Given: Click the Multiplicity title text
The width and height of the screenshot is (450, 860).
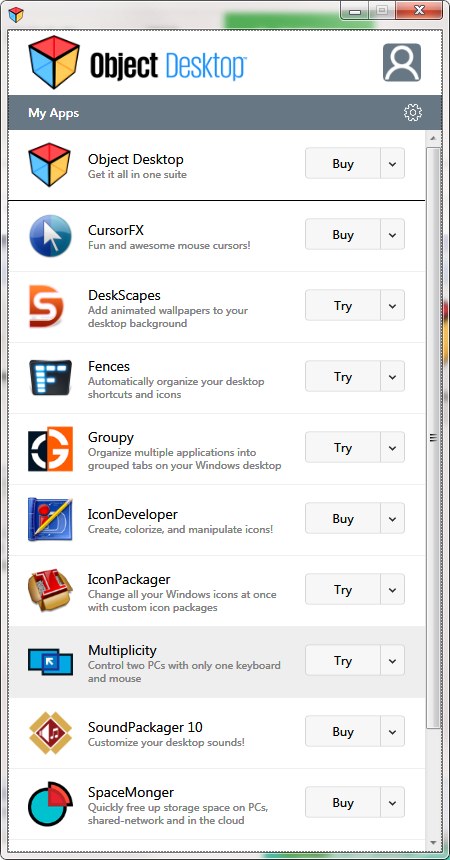Looking at the screenshot, I should (122, 650).
